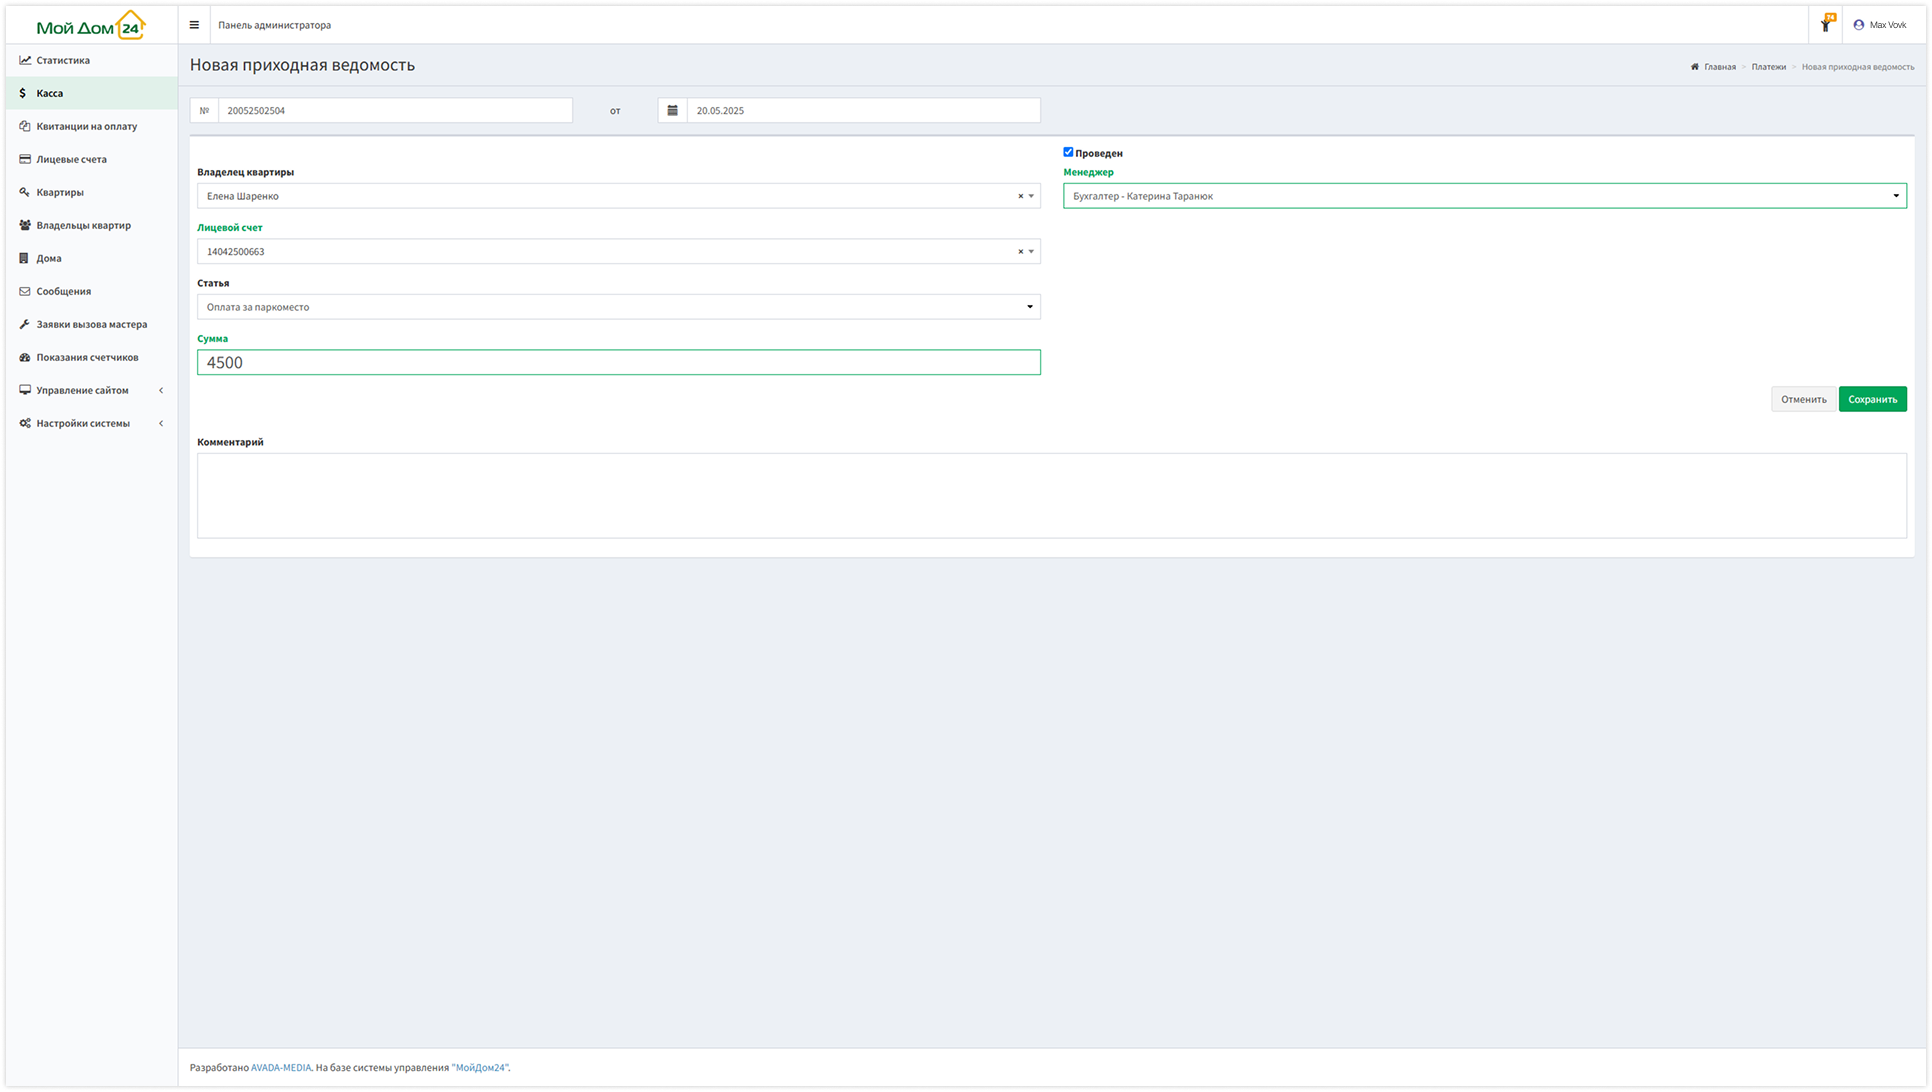The height and width of the screenshot is (1092, 1932).
Task: Follow the Платежи breadcrumb link
Action: click(x=1768, y=67)
